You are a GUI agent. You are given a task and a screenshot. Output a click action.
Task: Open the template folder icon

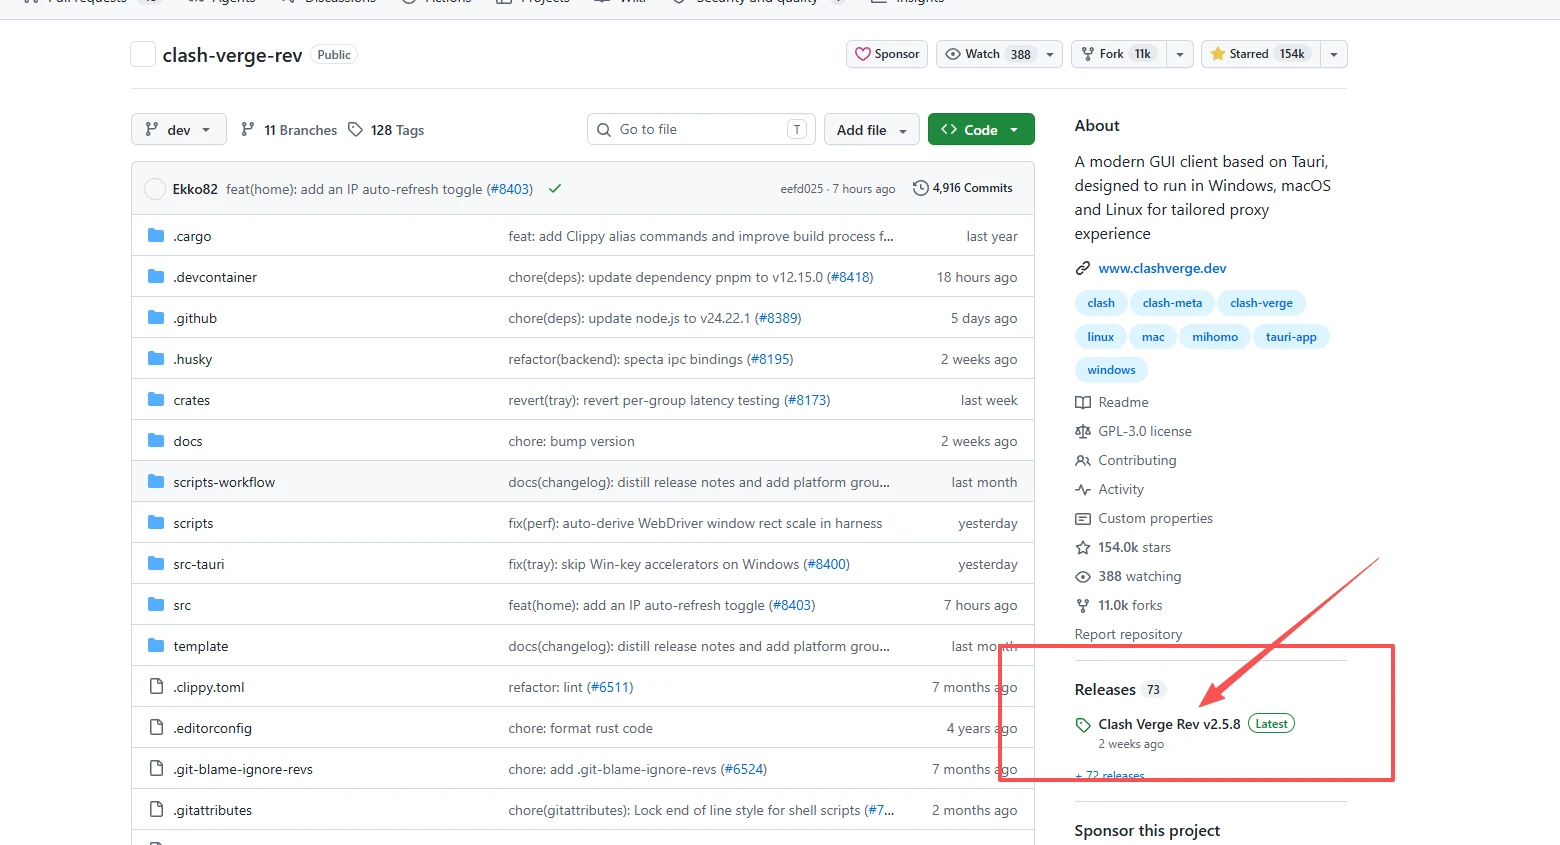(156, 646)
